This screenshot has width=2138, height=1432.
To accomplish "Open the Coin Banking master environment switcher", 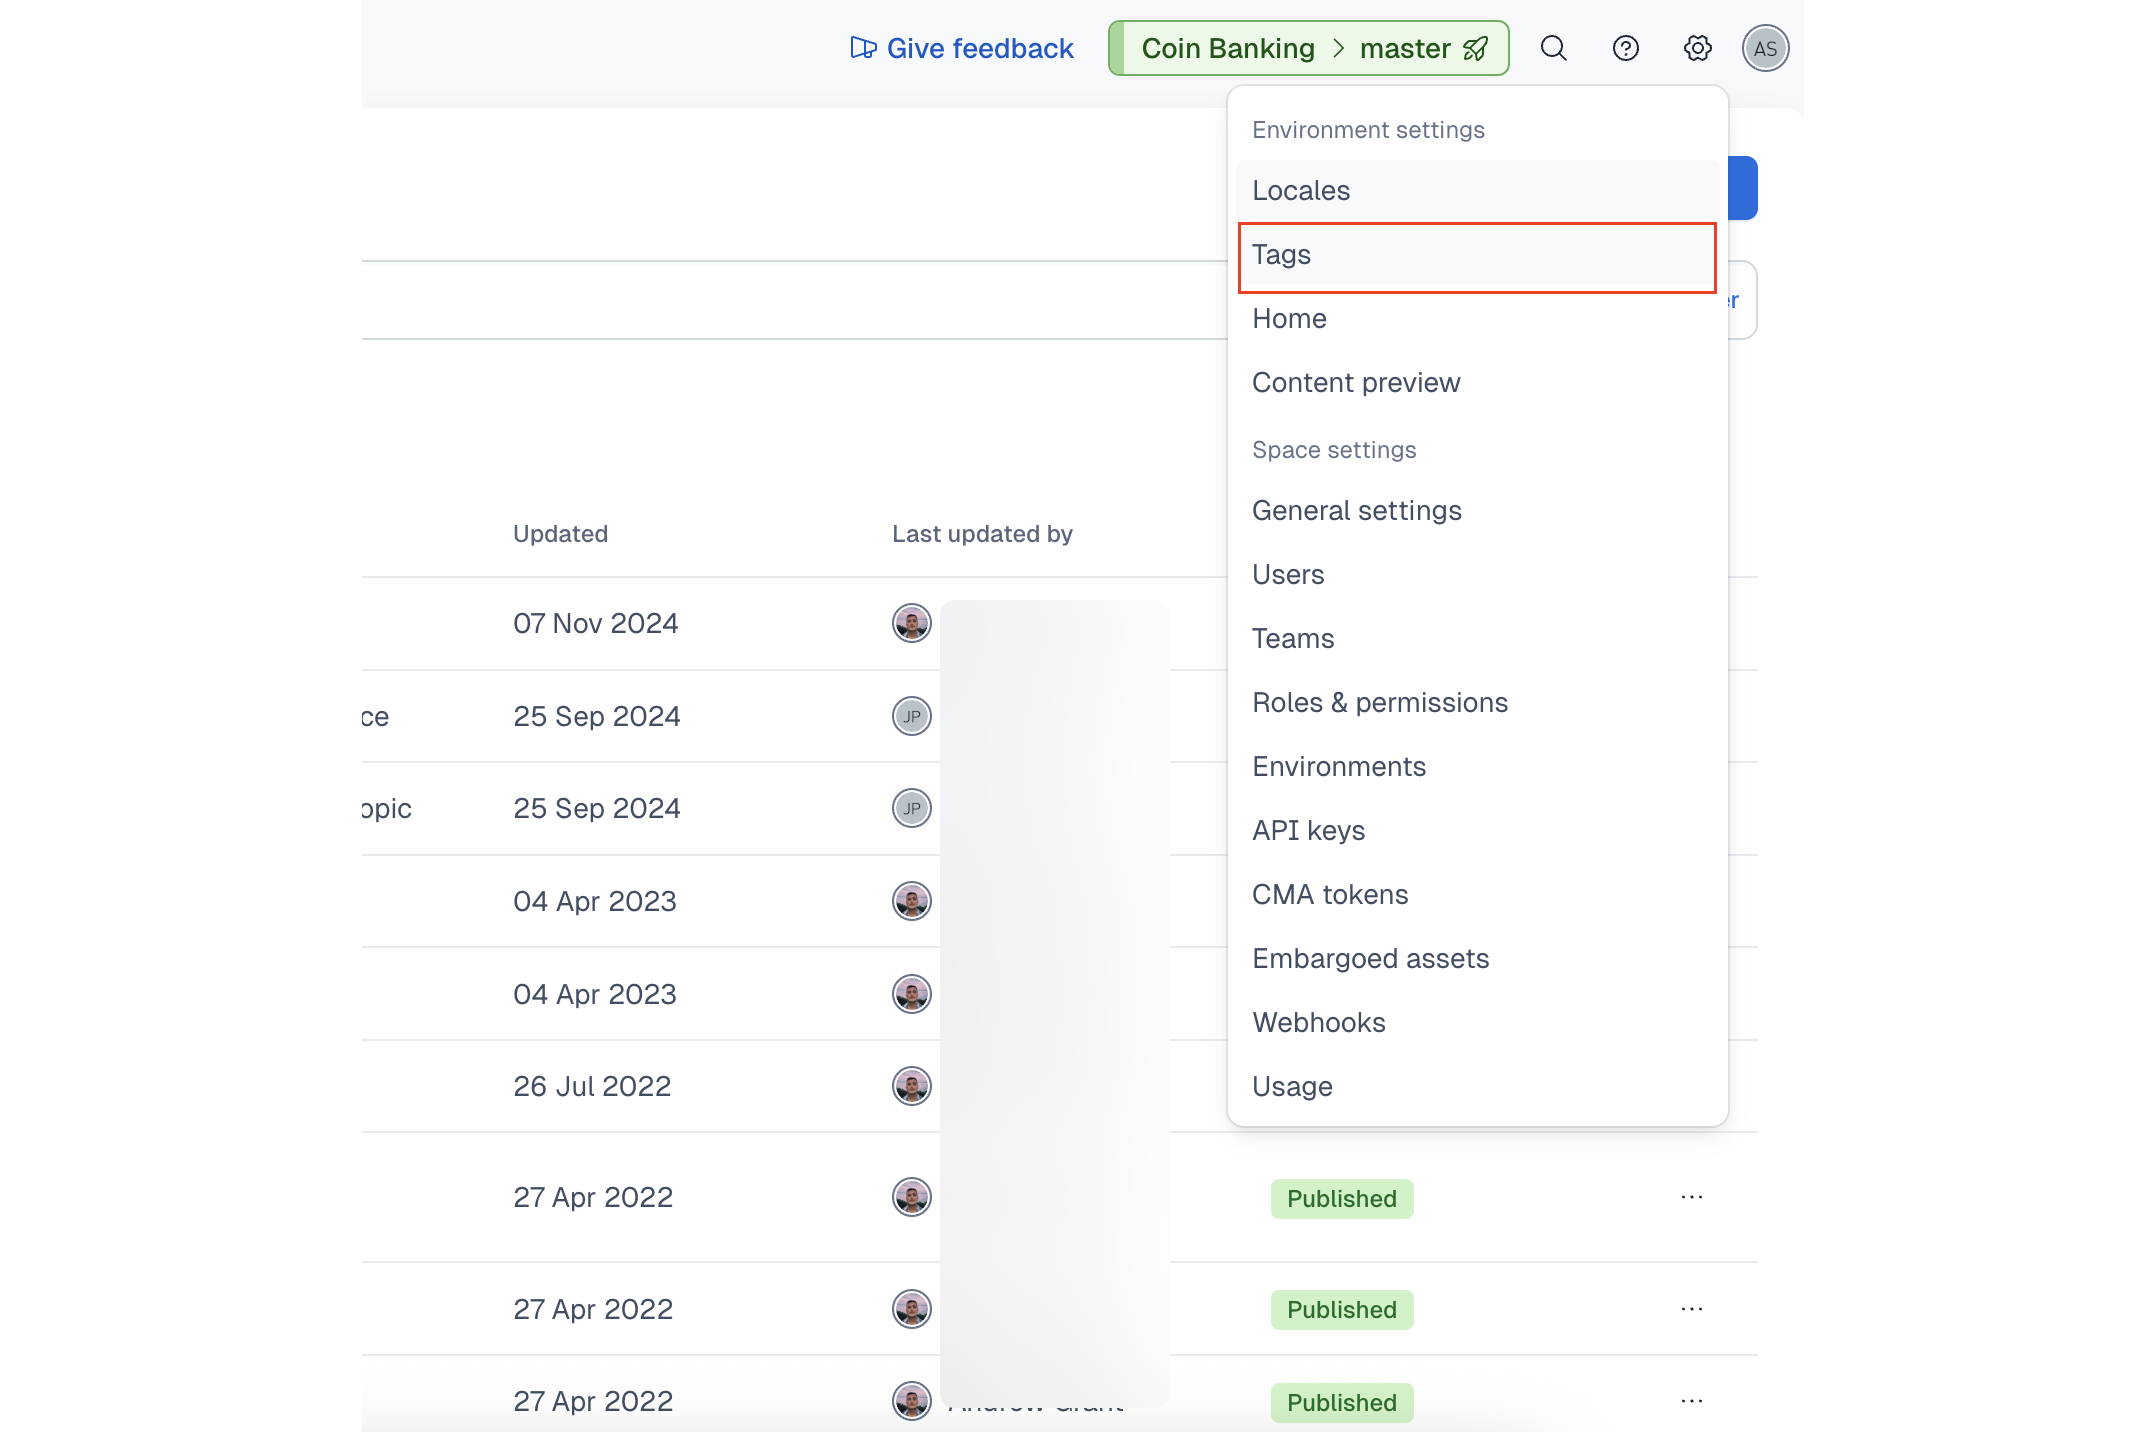I will tap(1308, 48).
